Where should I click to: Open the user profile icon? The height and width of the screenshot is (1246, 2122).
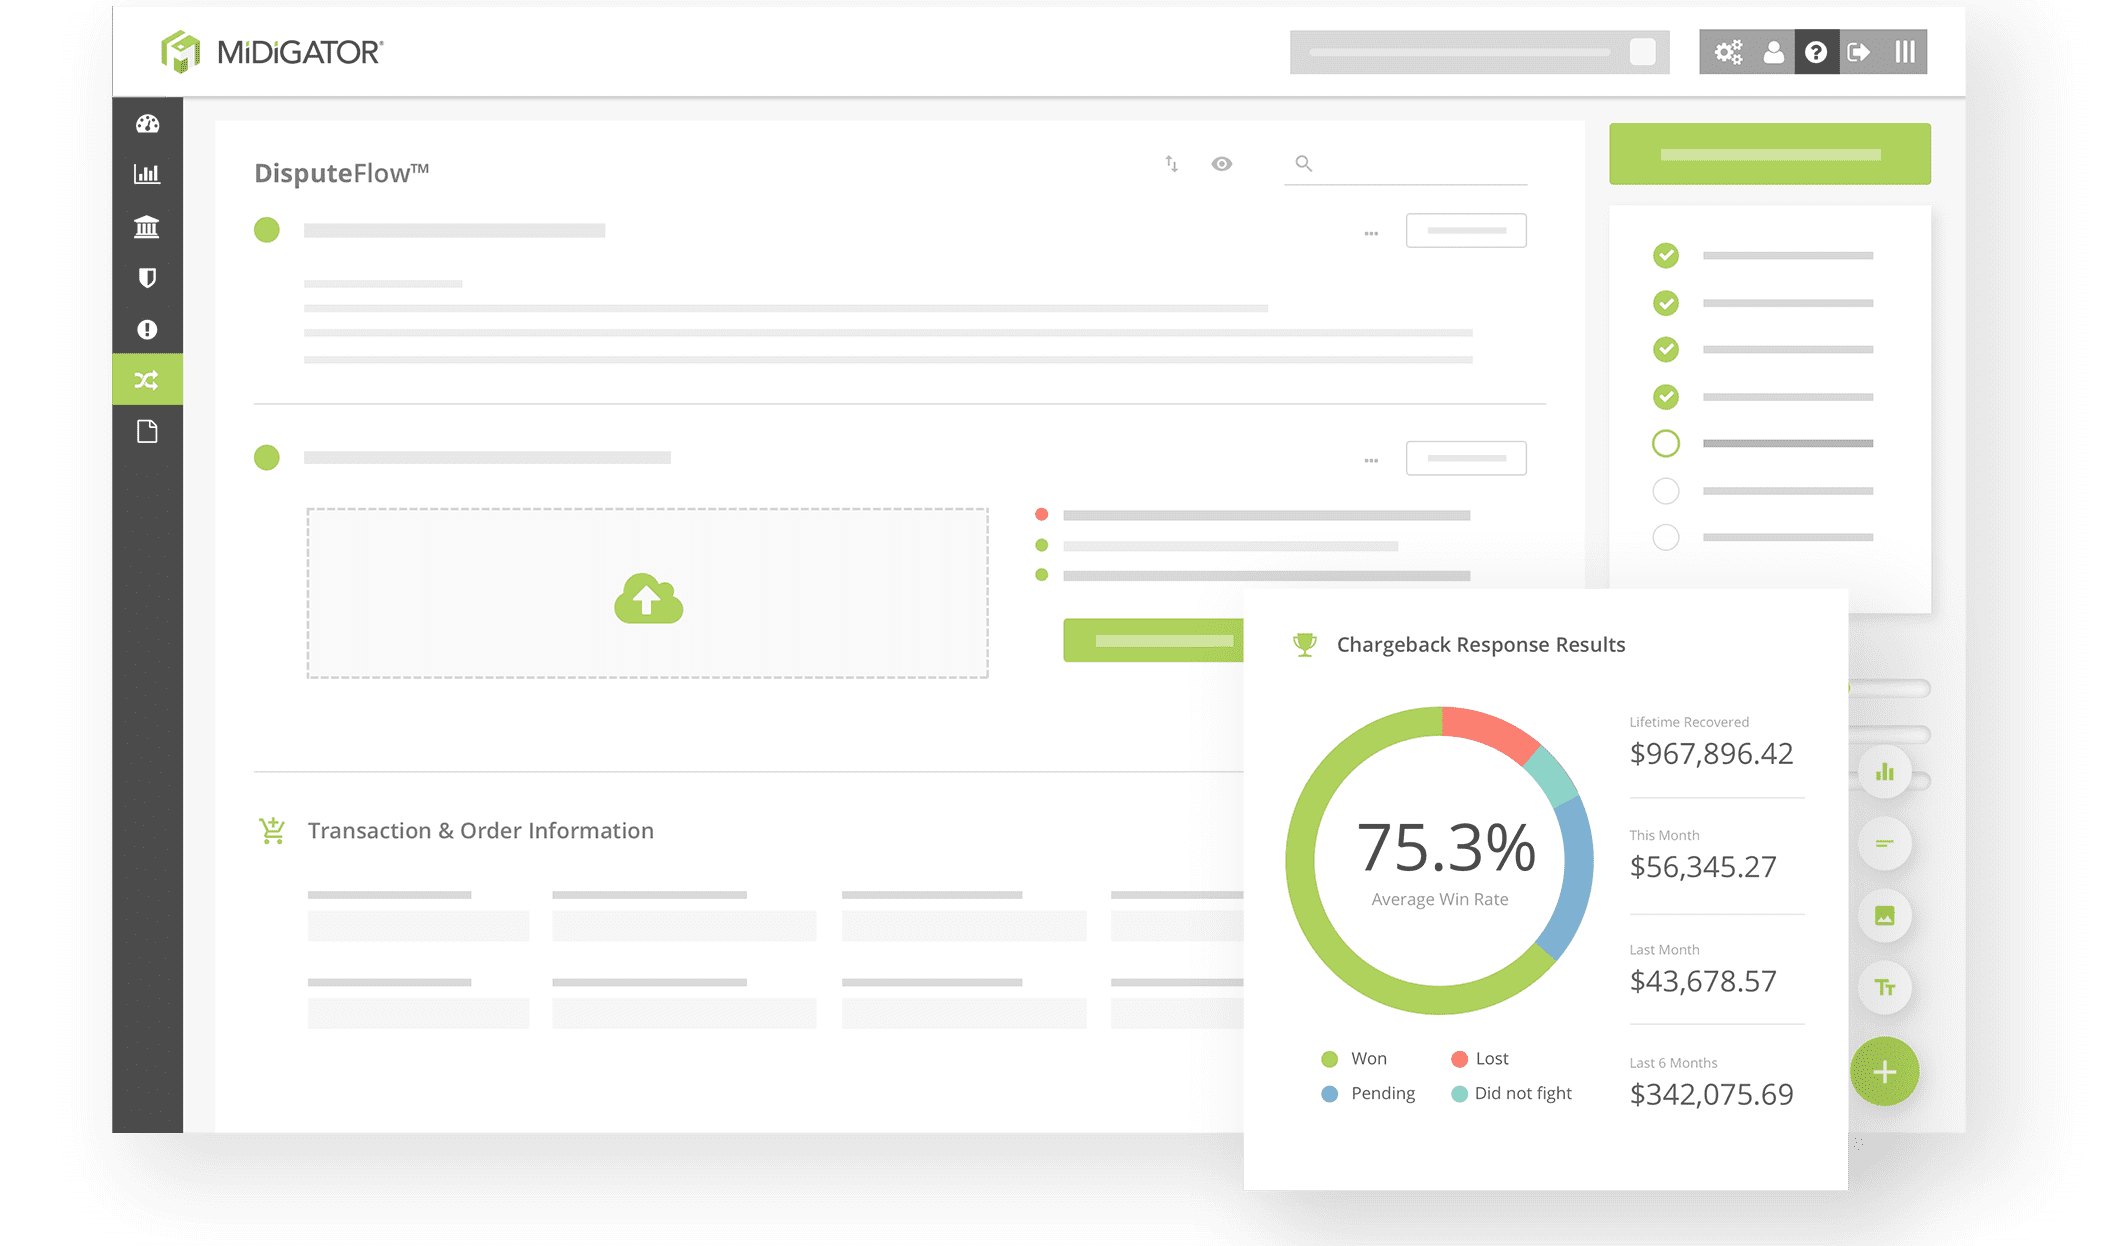[x=1773, y=52]
